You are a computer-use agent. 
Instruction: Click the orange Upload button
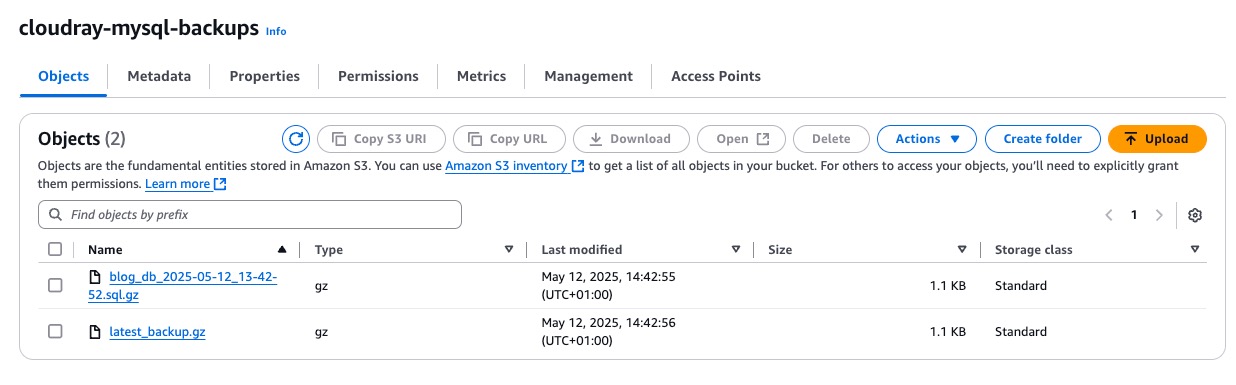1157,139
